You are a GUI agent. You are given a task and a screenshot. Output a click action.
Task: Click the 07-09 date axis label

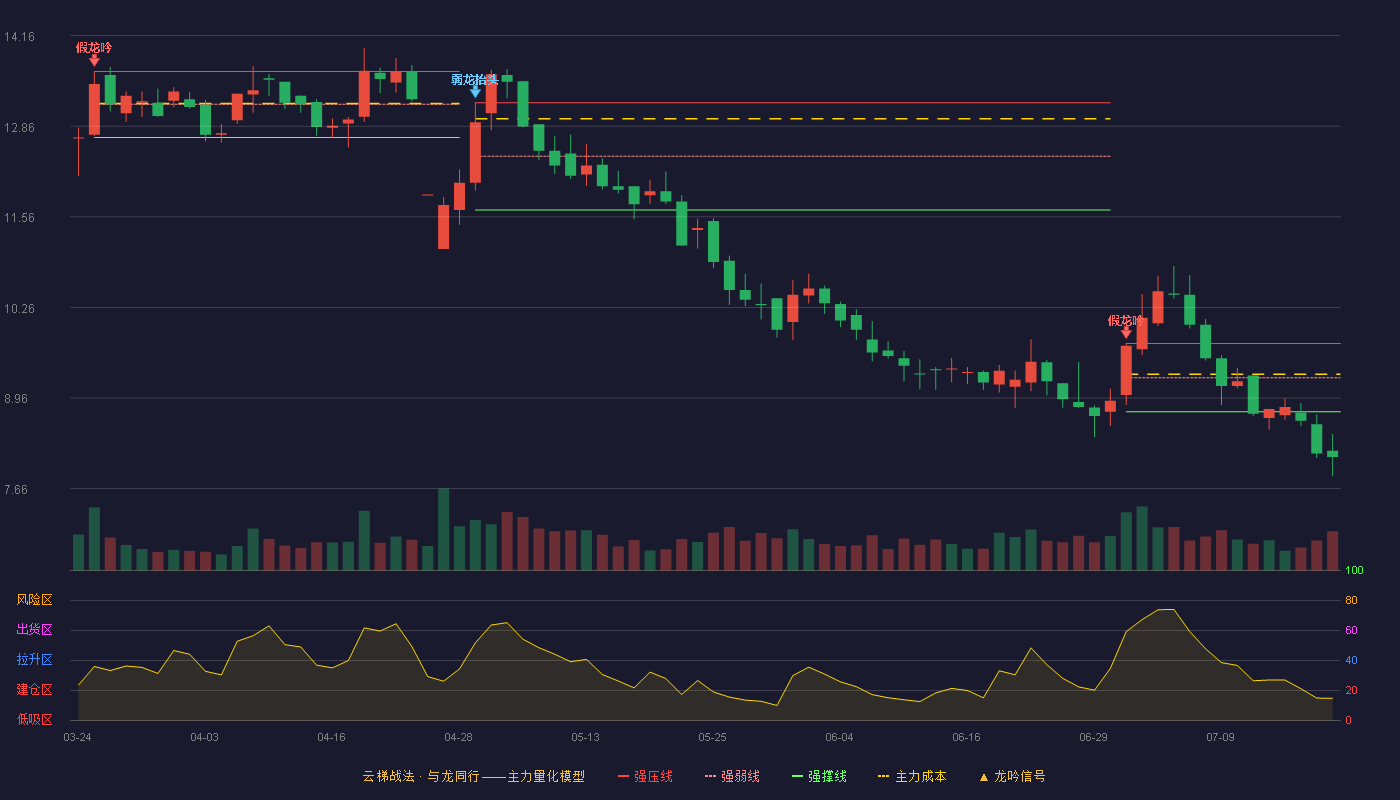[1220, 737]
